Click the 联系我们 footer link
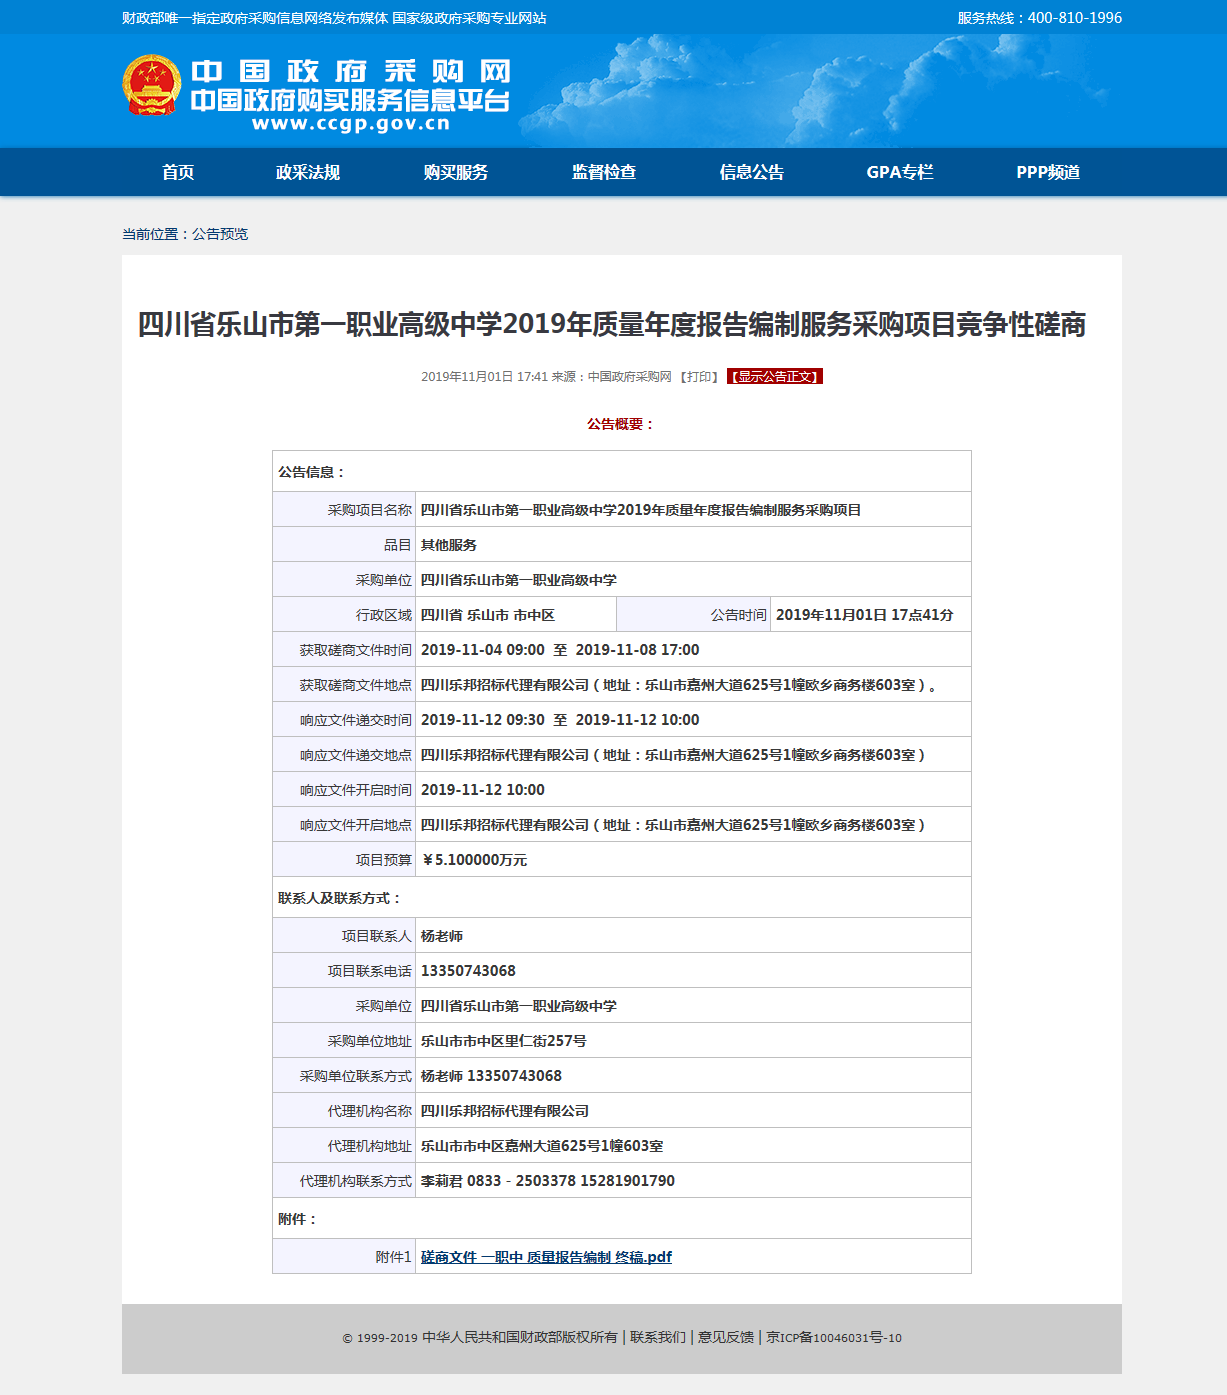The height and width of the screenshot is (1395, 1227). point(658,1338)
